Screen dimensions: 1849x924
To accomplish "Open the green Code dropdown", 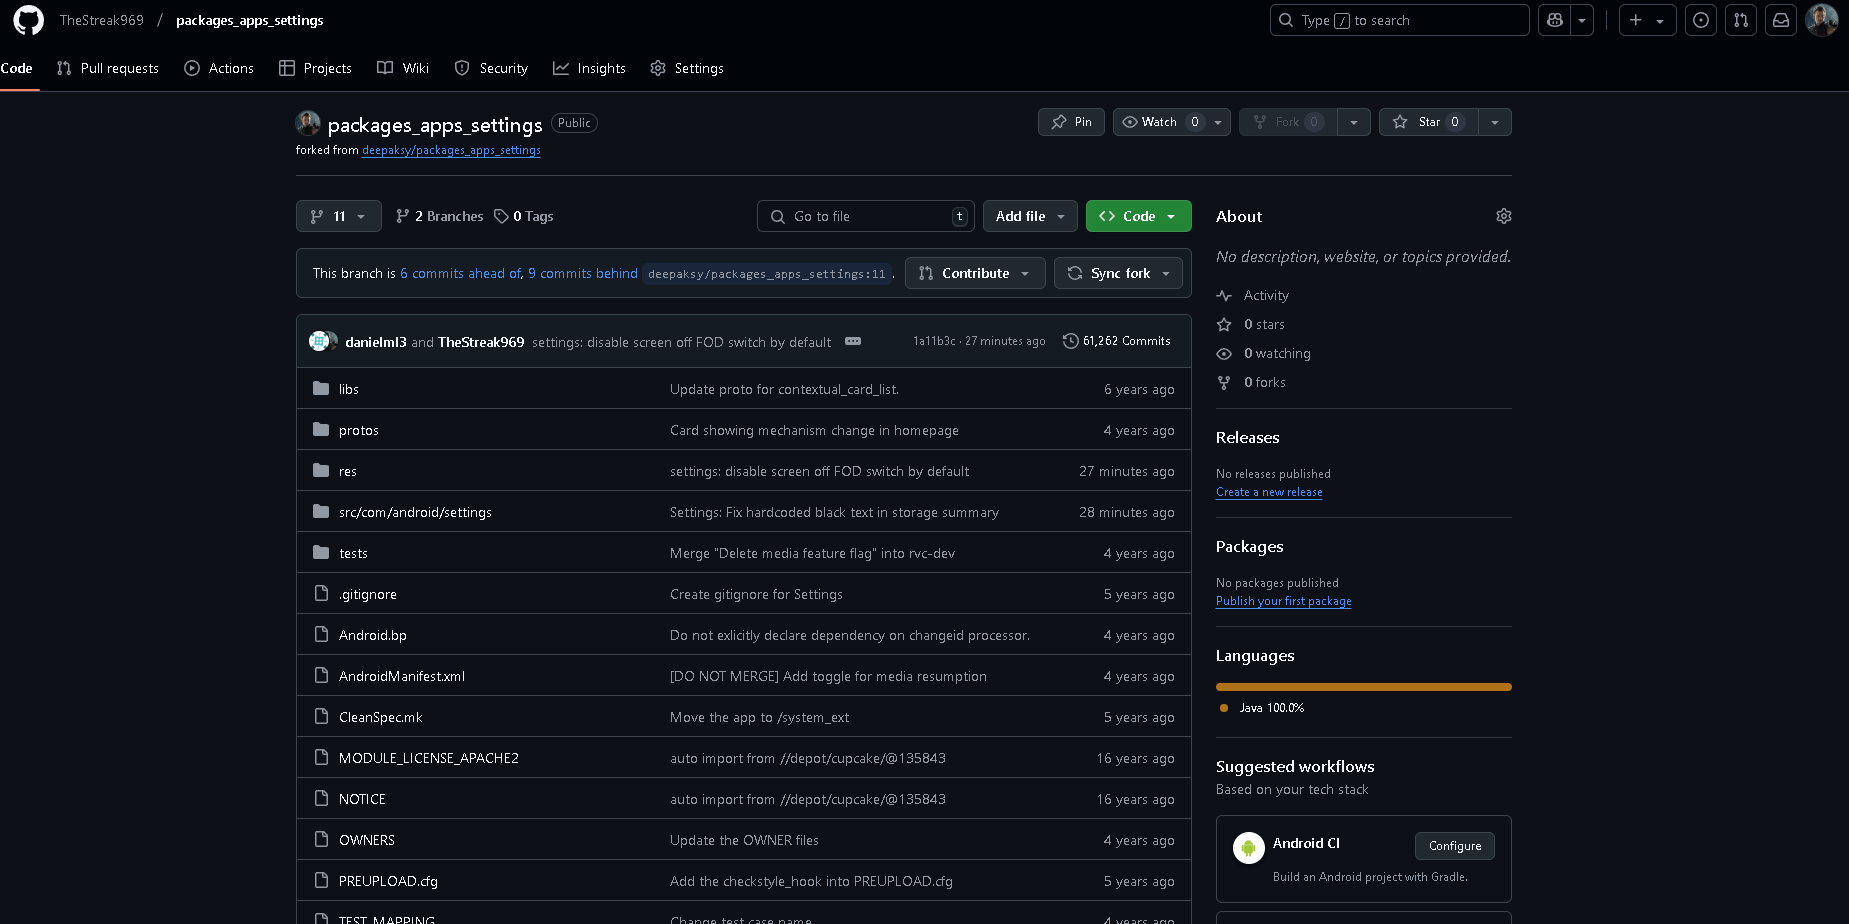I will point(1138,216).
